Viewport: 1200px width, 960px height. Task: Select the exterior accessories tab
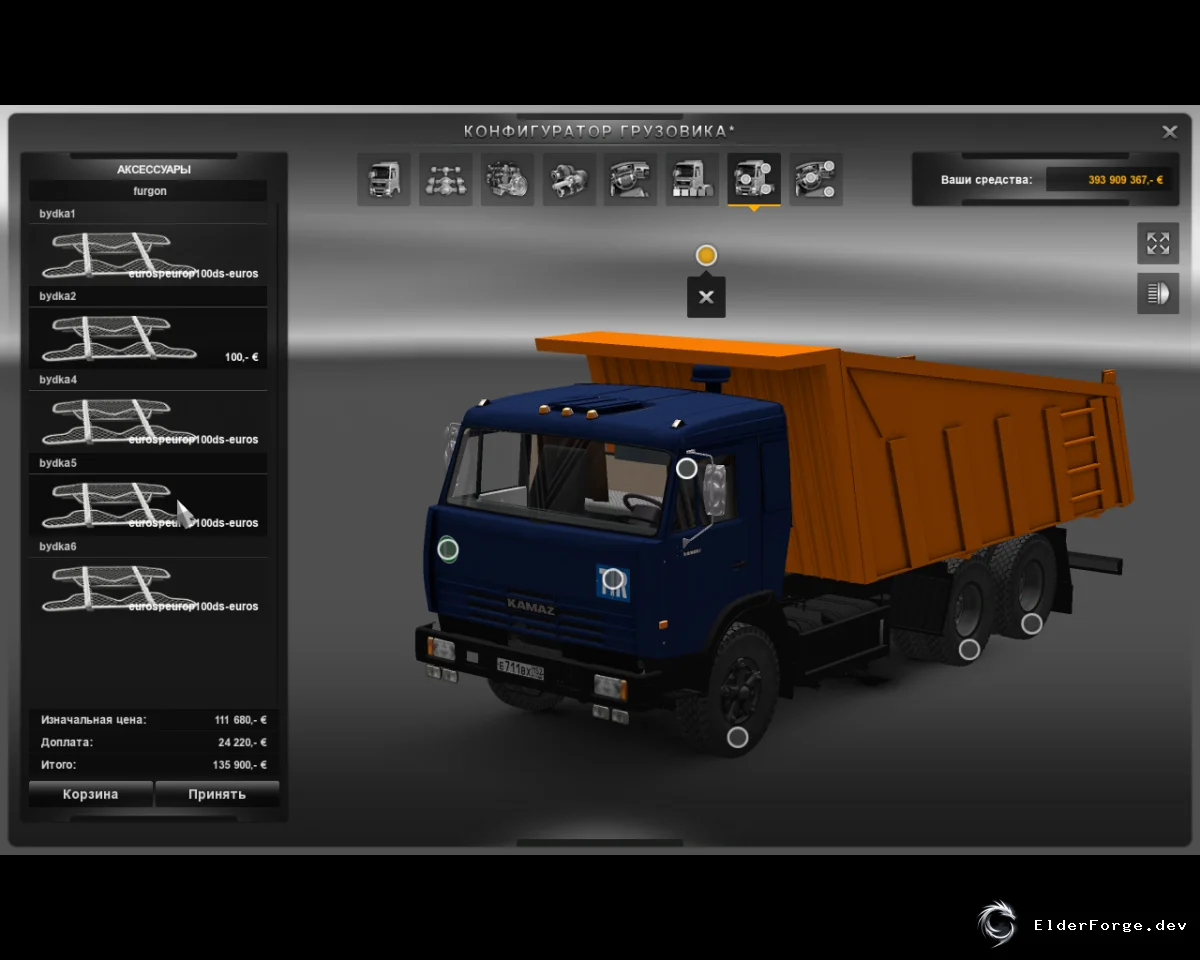(x=754, y=180)
